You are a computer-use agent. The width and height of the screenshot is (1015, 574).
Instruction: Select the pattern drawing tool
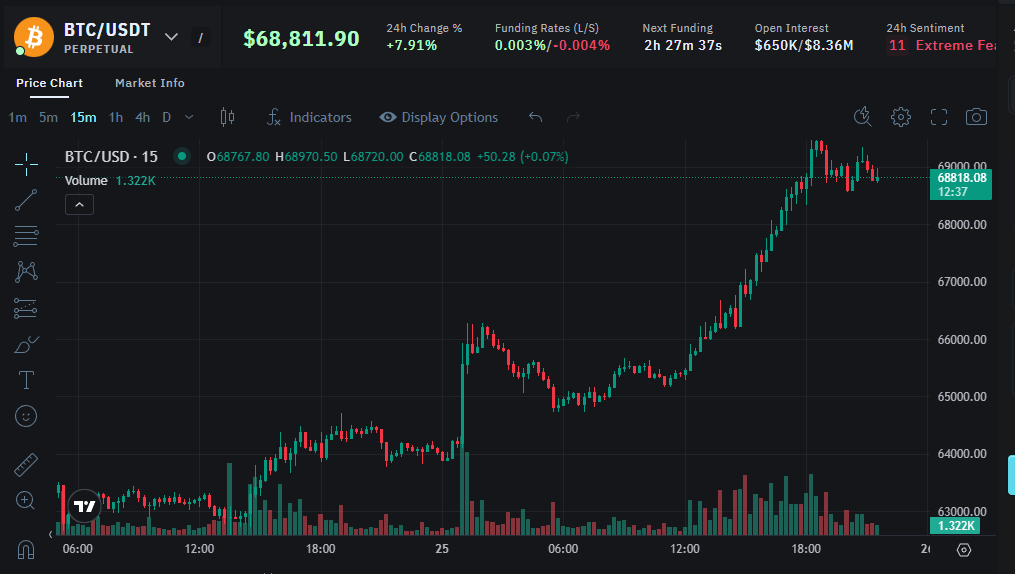26,271
